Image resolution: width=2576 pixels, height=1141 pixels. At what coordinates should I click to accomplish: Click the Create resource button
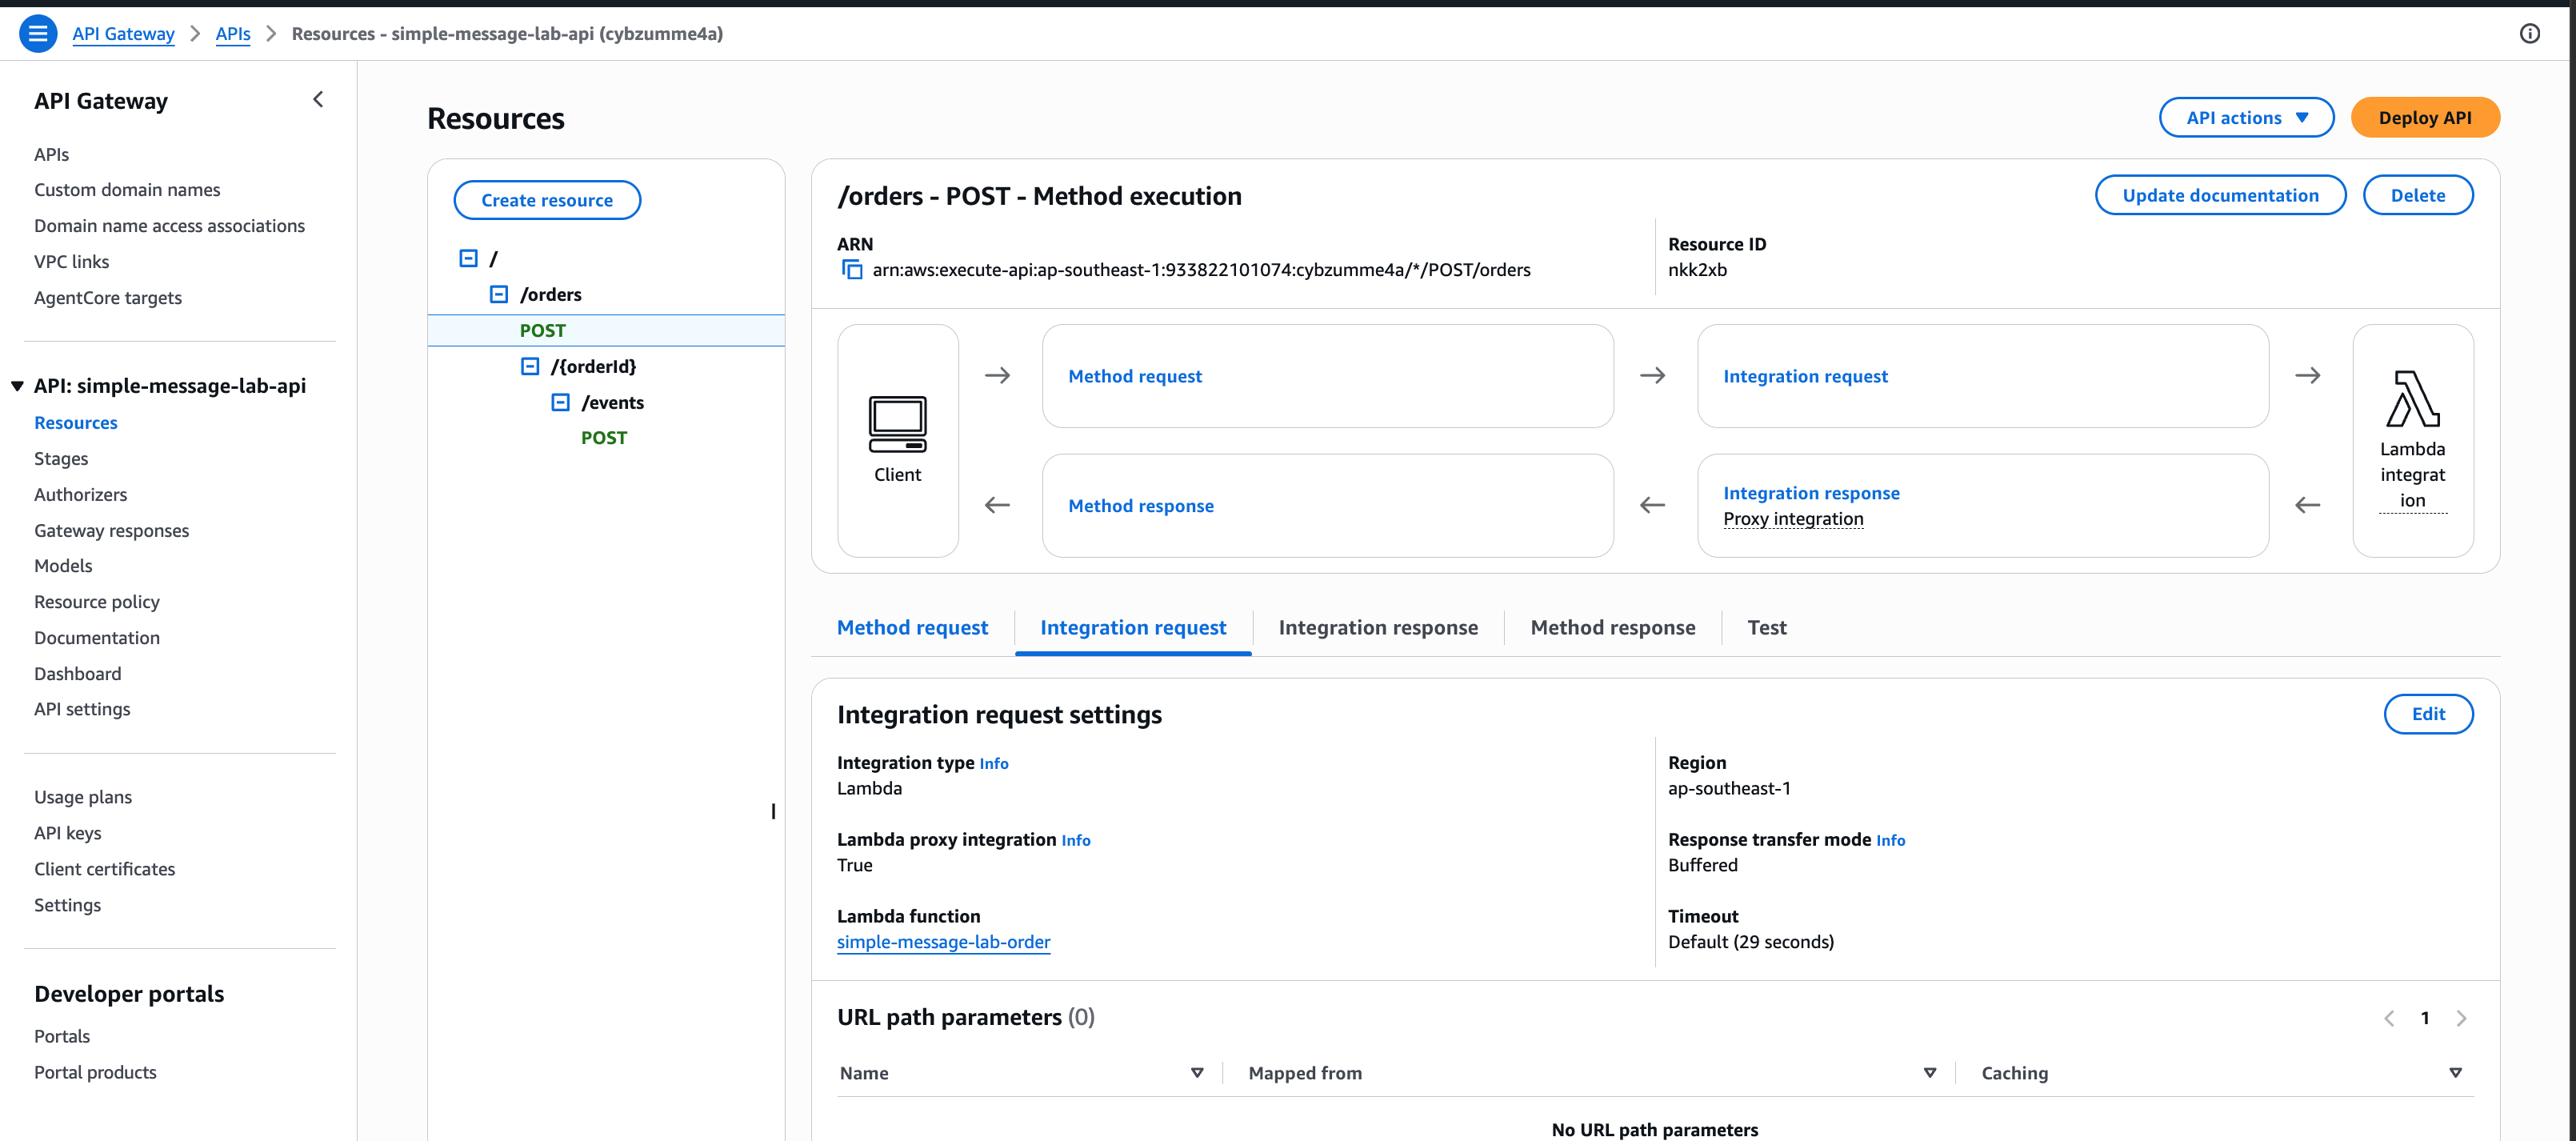pyautogui.click(x=546, y=200)
